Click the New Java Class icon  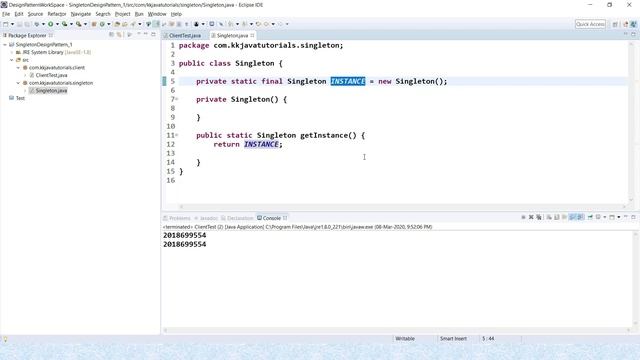click(x=102, y=24)
